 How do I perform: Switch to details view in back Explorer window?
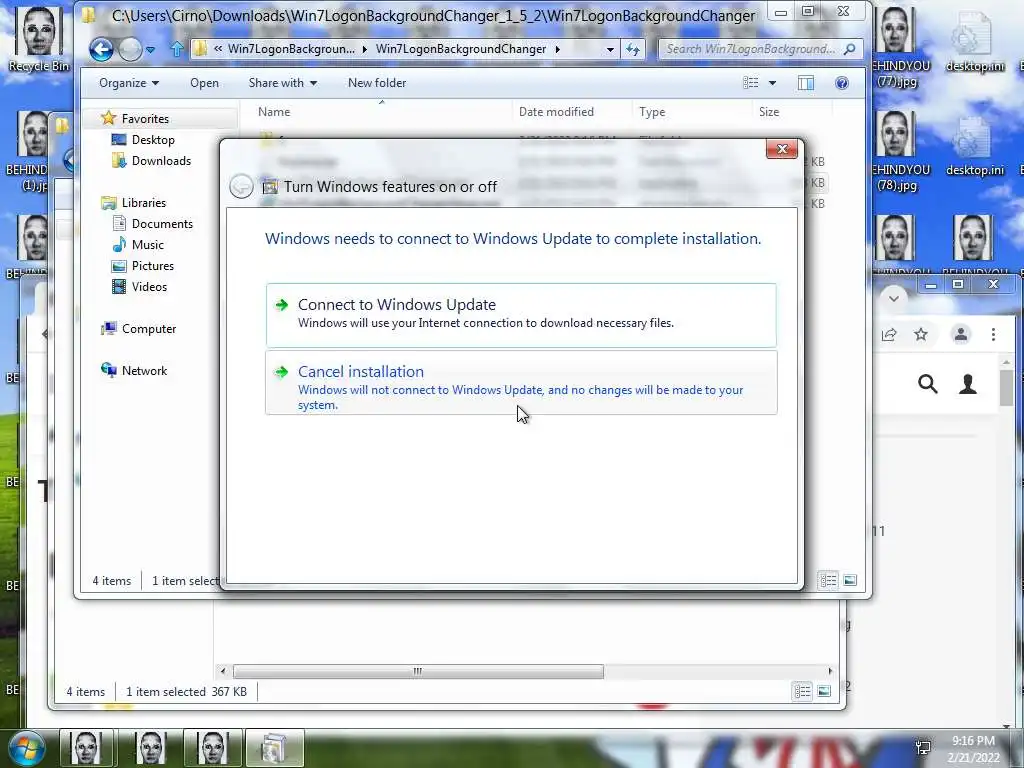803,691
